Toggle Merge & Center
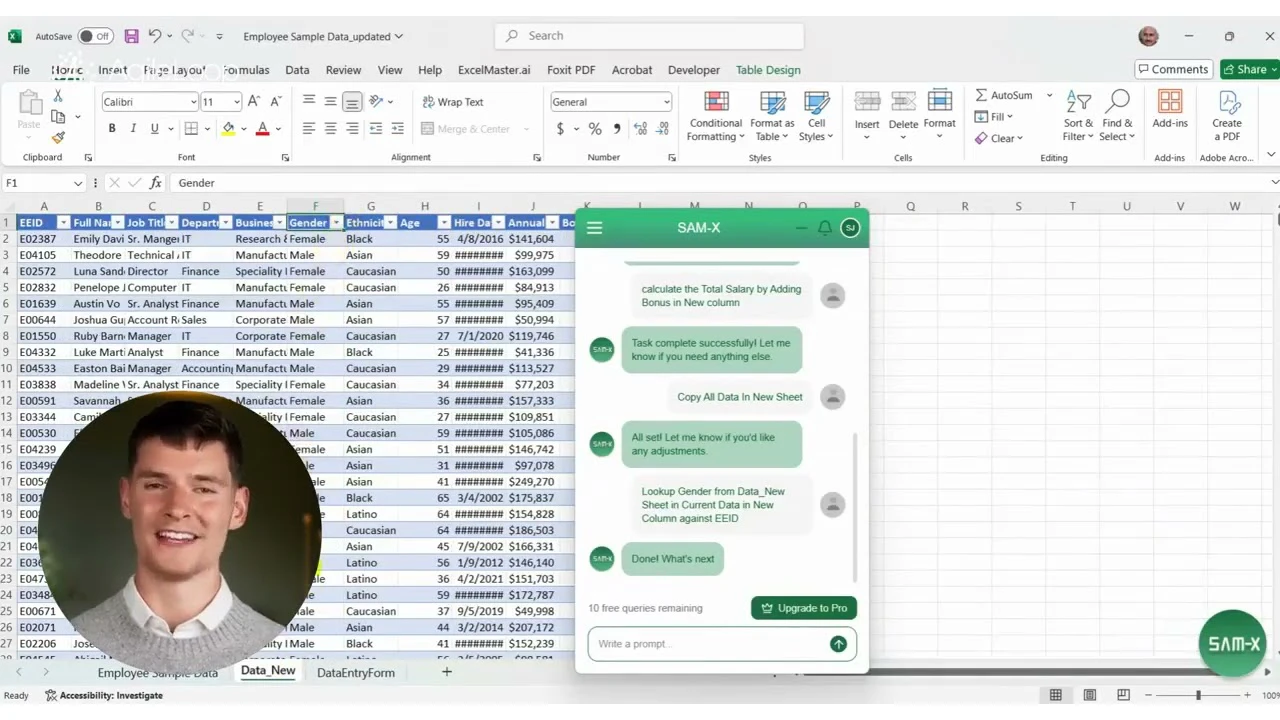The image size is (1280, 720). [467, 129]
